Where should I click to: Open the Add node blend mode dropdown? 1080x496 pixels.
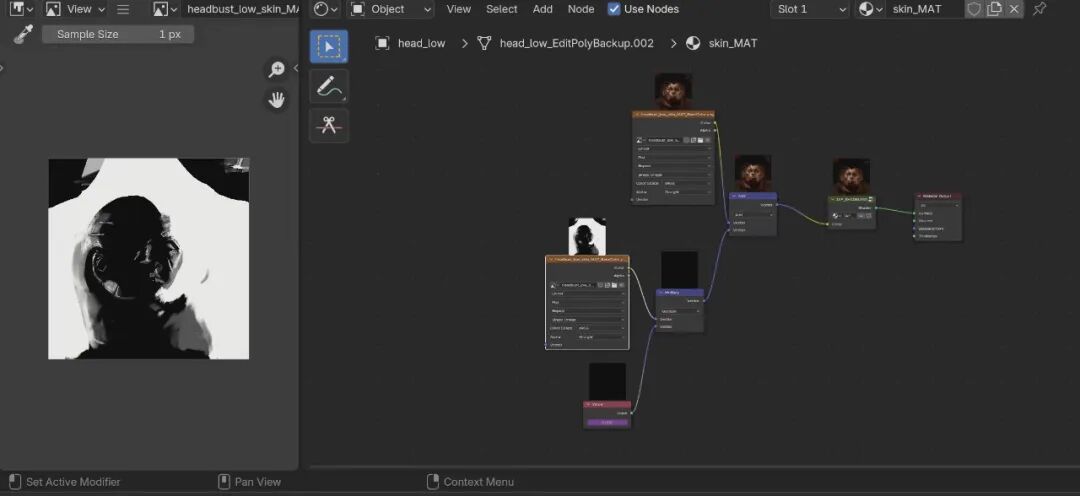click(753, 214)
